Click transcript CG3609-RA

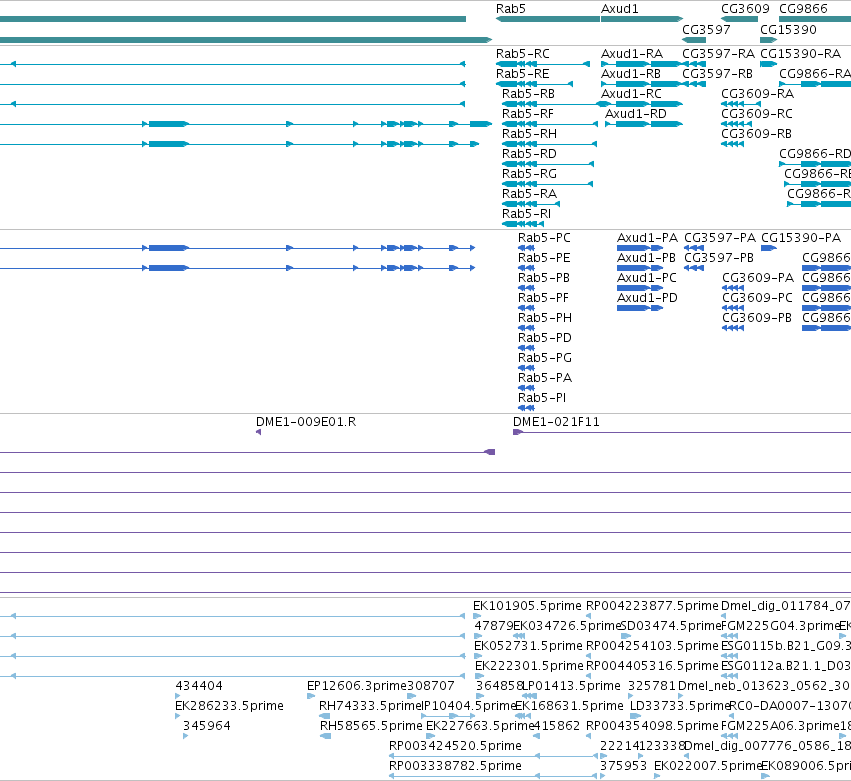758,94
